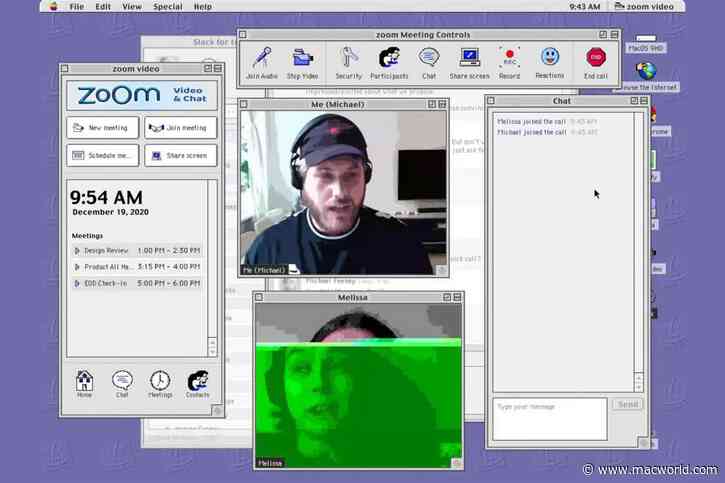
Task: Collapse the Chat window with its windowshade box
Action: coord(644,101)
